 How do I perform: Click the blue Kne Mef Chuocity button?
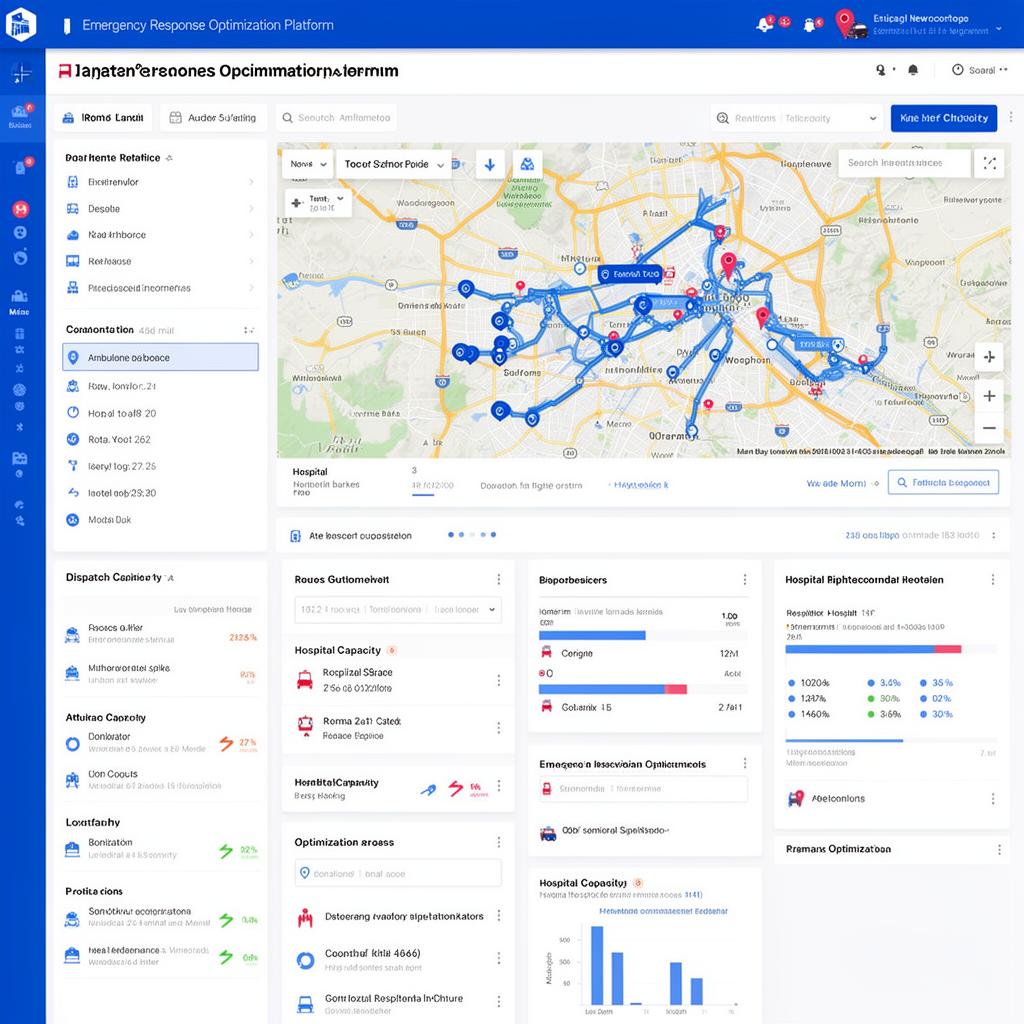coord(944,118)
